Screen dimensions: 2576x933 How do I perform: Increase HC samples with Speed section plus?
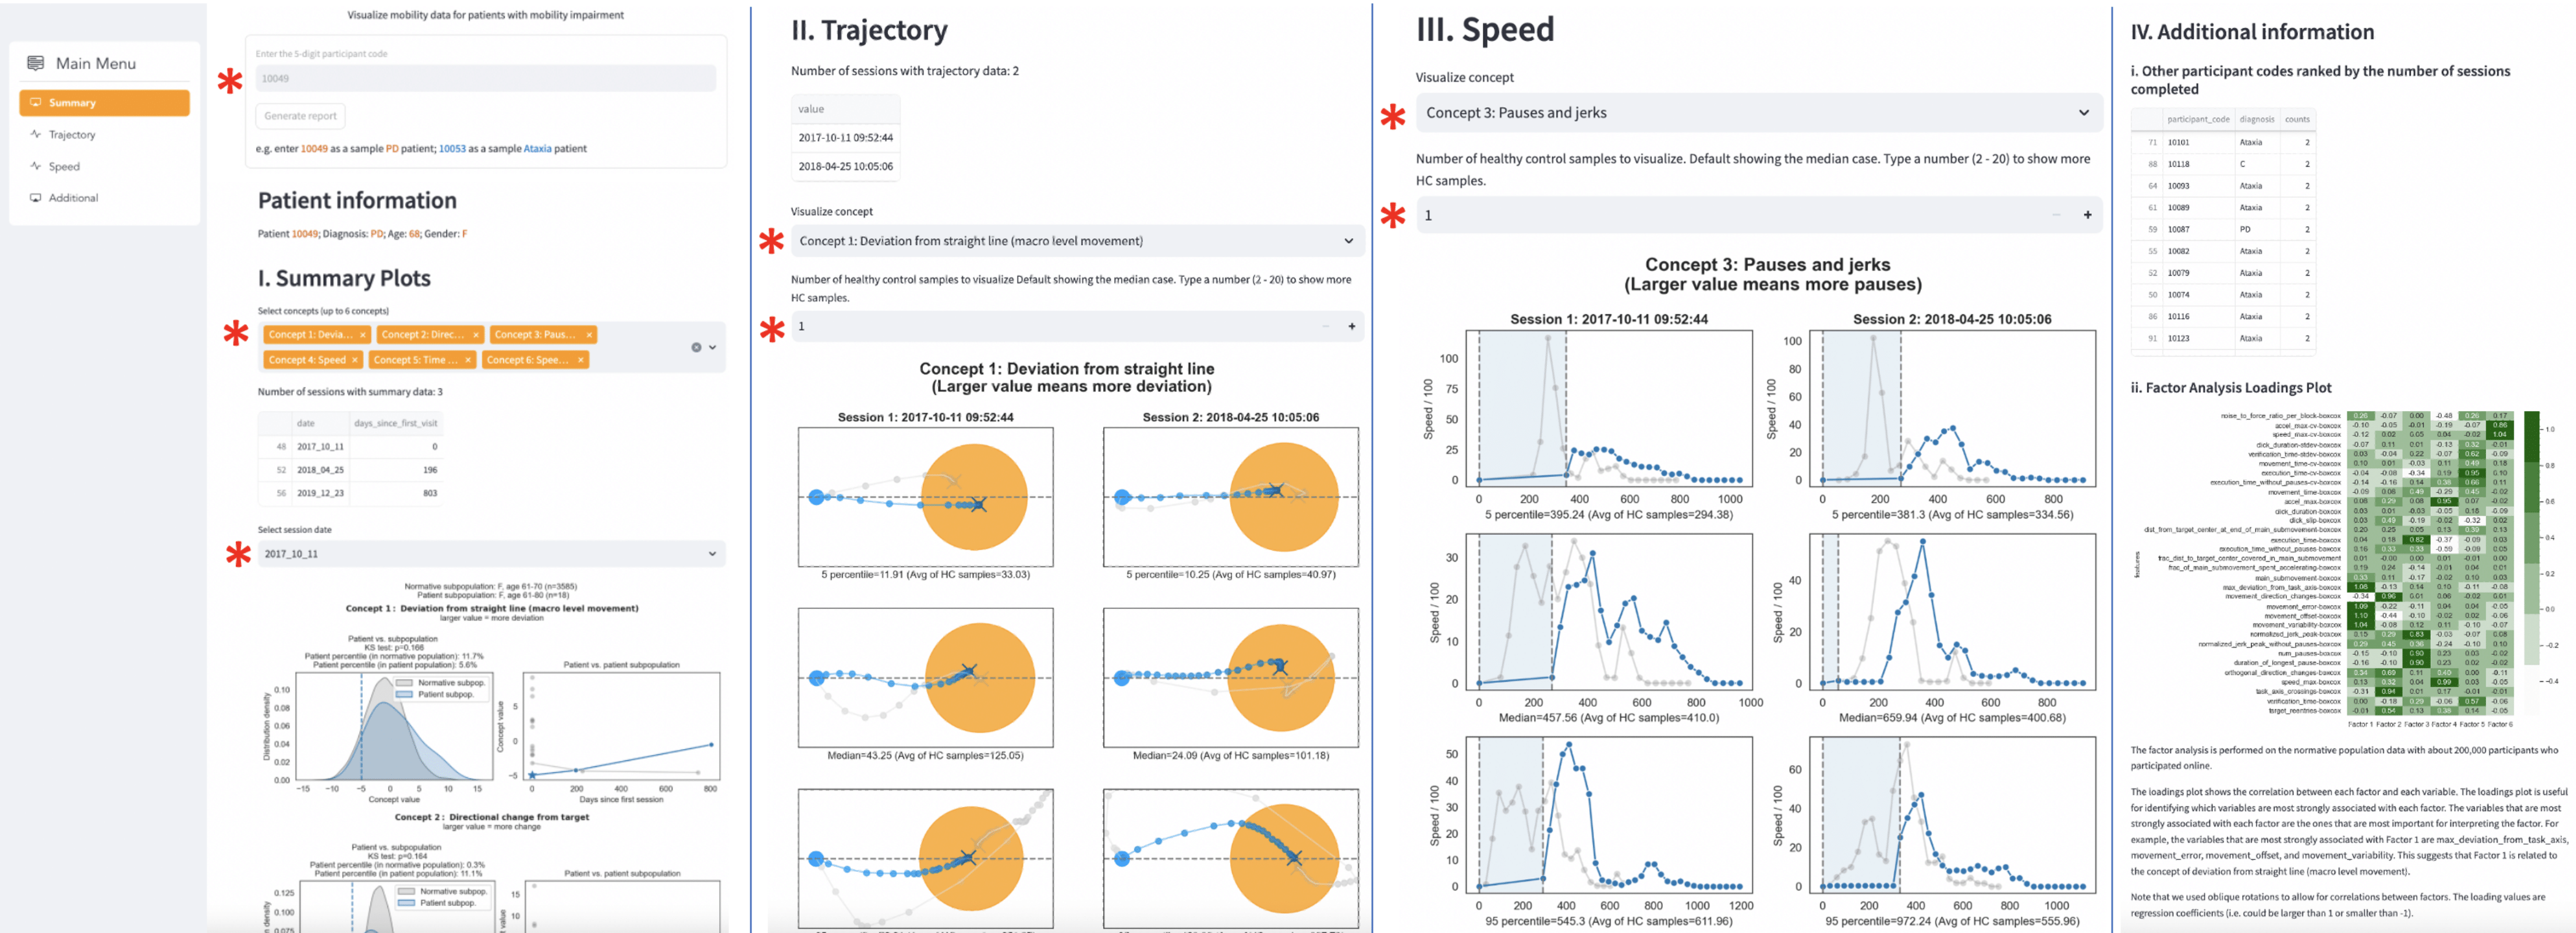[2087, 215]
